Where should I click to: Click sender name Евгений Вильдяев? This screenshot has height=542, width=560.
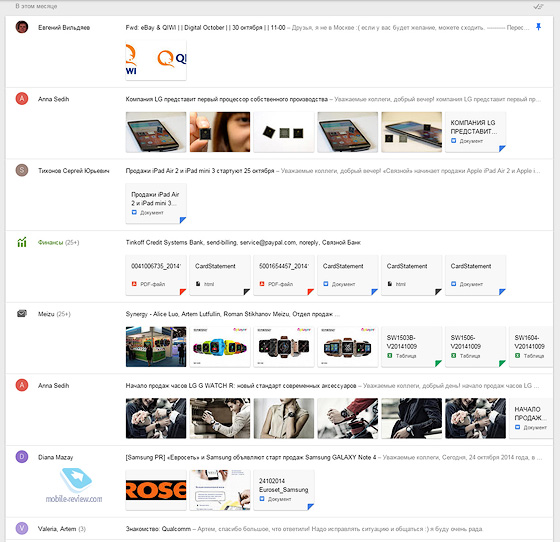64,27
